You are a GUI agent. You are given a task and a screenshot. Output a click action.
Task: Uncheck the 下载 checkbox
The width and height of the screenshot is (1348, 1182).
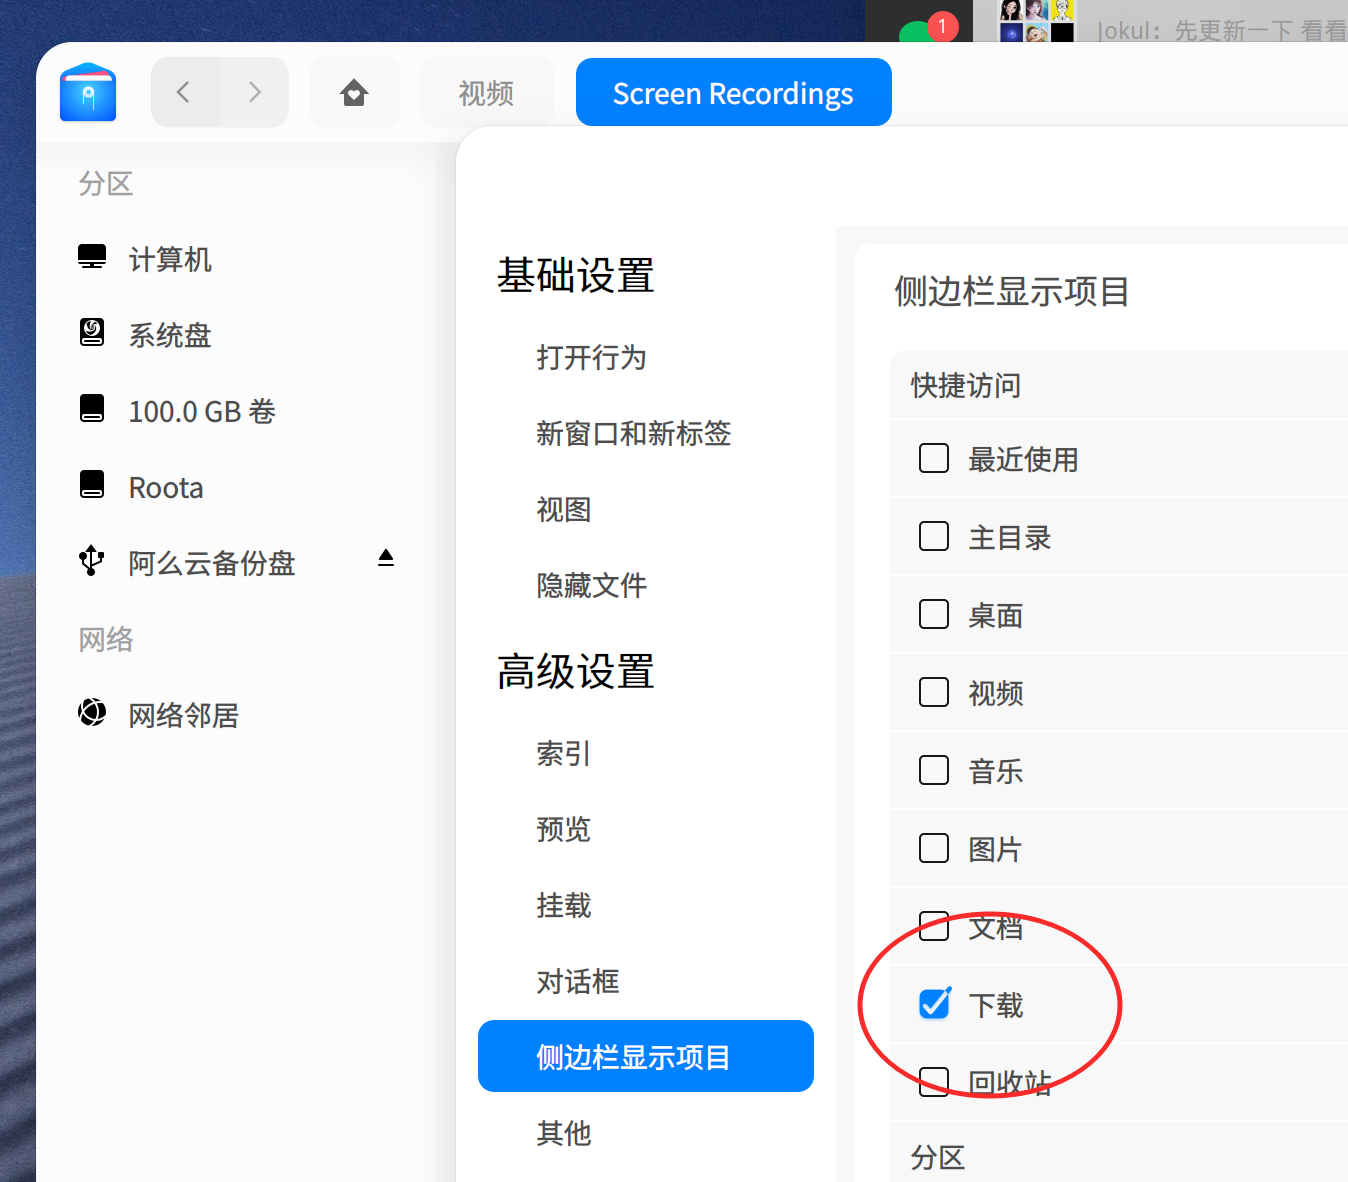[x=933, y=1003]
